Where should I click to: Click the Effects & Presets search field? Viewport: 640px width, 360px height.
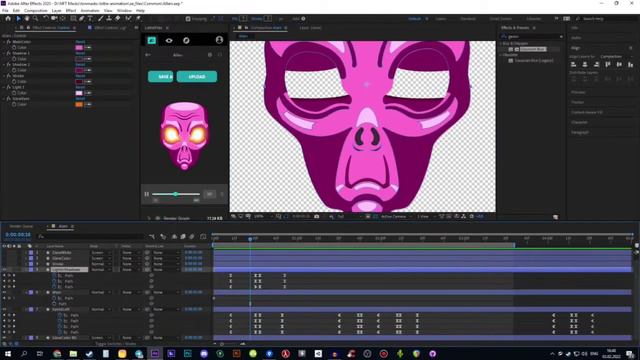pyautogui.click(x=533, y=37)
